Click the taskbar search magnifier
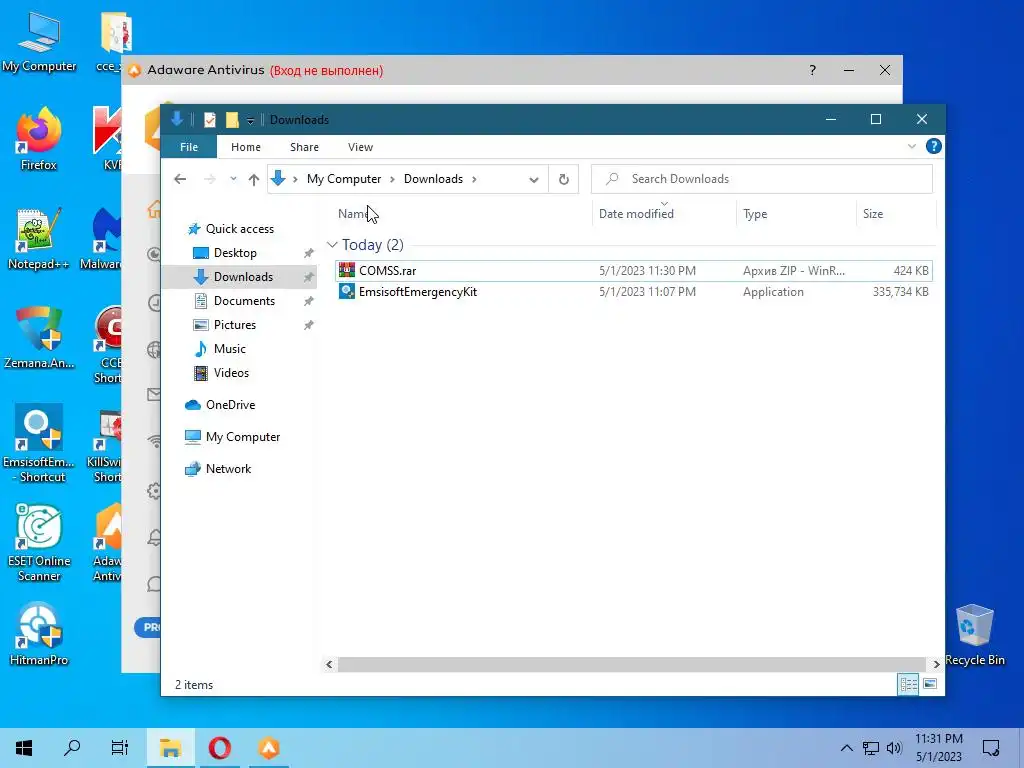This screenshot has width=1024, height=768. click(x=72, y=748)
